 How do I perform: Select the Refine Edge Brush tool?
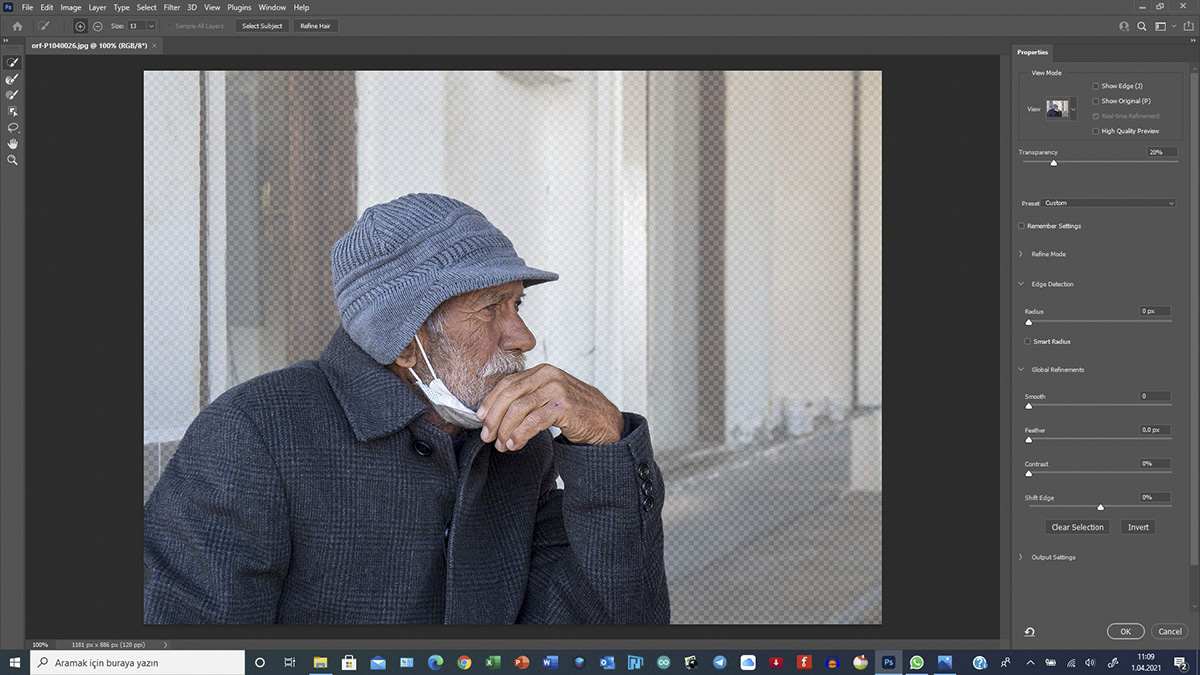[x=13, y=78]
